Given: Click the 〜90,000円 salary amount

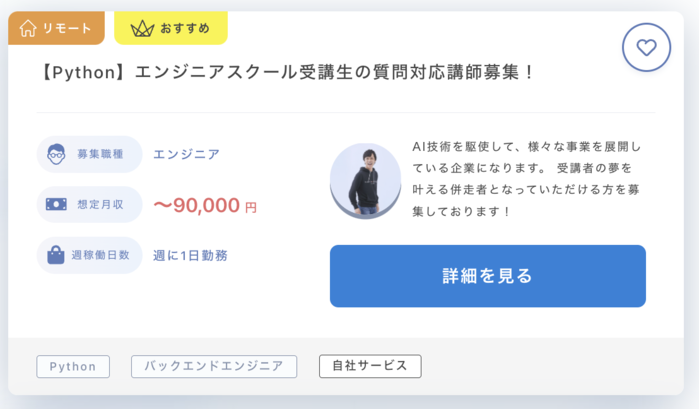Looking at the screenshot, I should [x=205, y=205].
